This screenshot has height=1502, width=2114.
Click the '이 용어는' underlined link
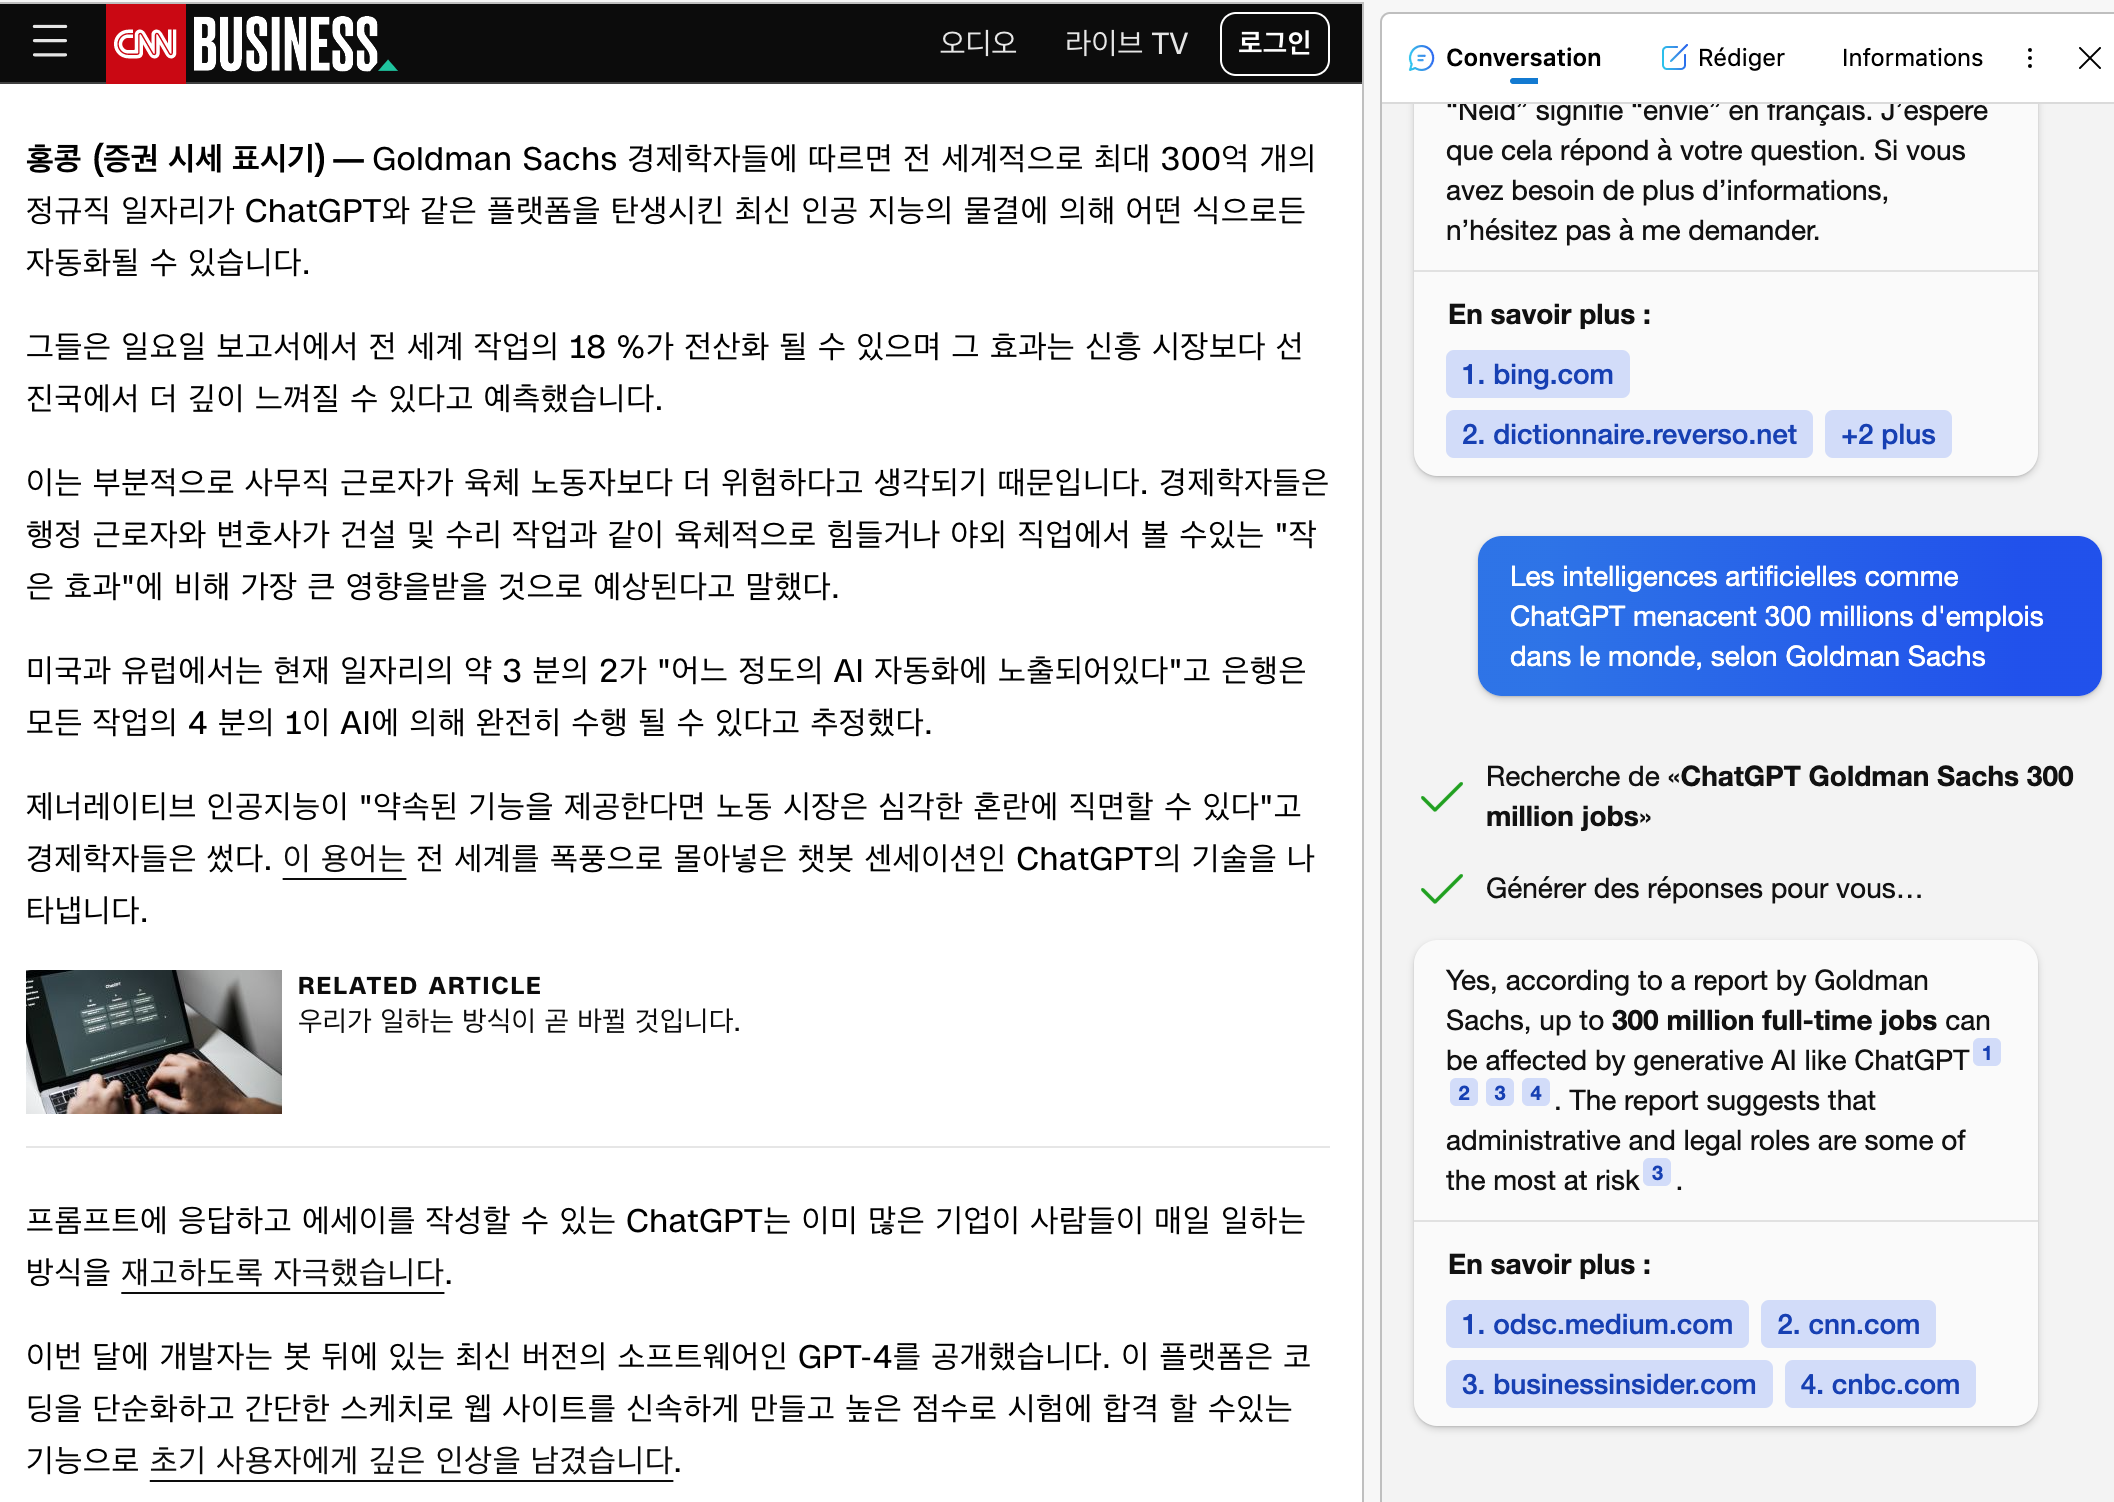coord(344,858)
